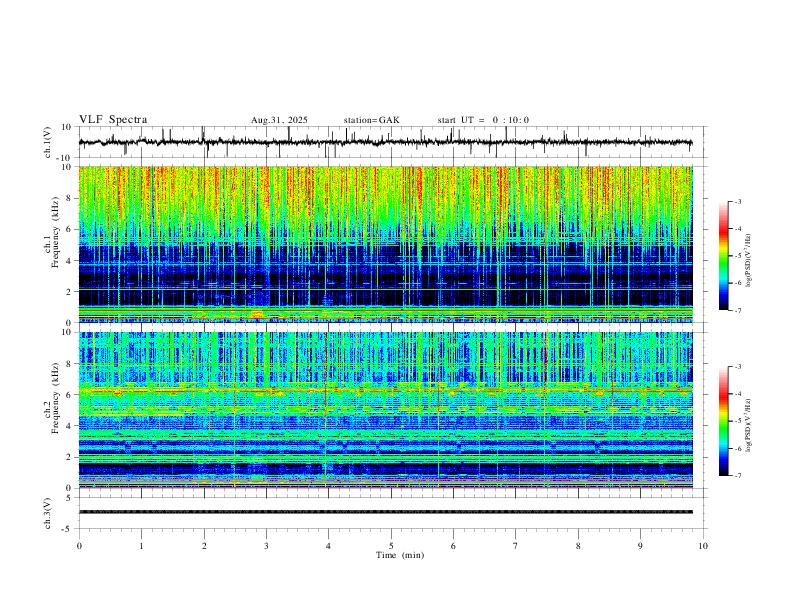This screenshot has height=612, width=792.
Task: Click the '8' kHz tick on ch.1 frequency axis
Action: click(x=70, y=198)
